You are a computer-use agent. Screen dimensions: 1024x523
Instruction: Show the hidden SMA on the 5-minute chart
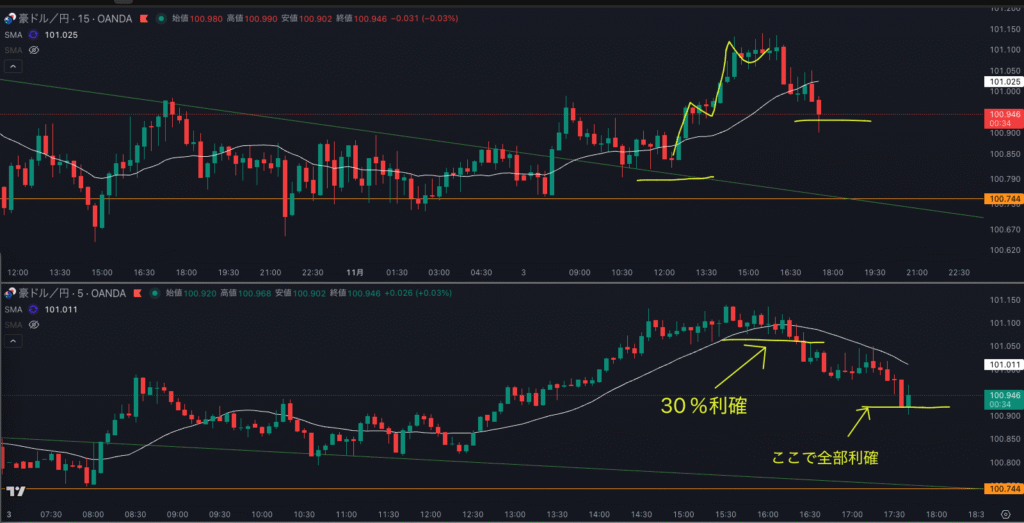point(34,325)
